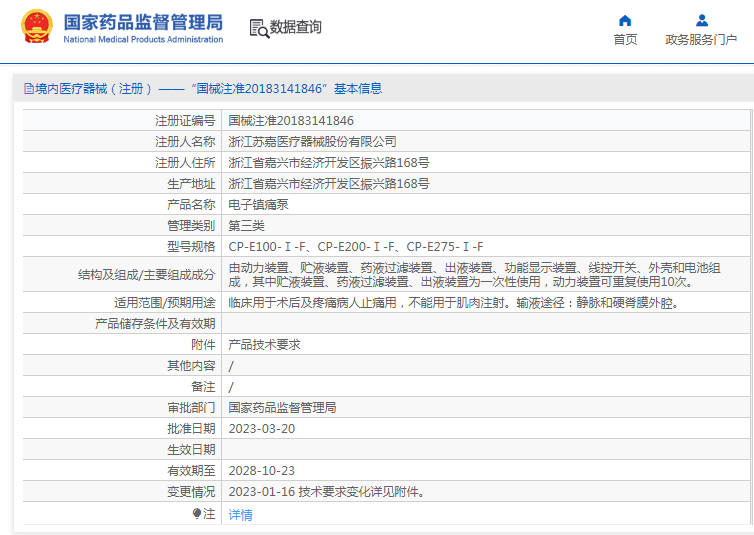Click the 型号规格 row label
This screenshot has height=535, width=754.
[191, 247]
